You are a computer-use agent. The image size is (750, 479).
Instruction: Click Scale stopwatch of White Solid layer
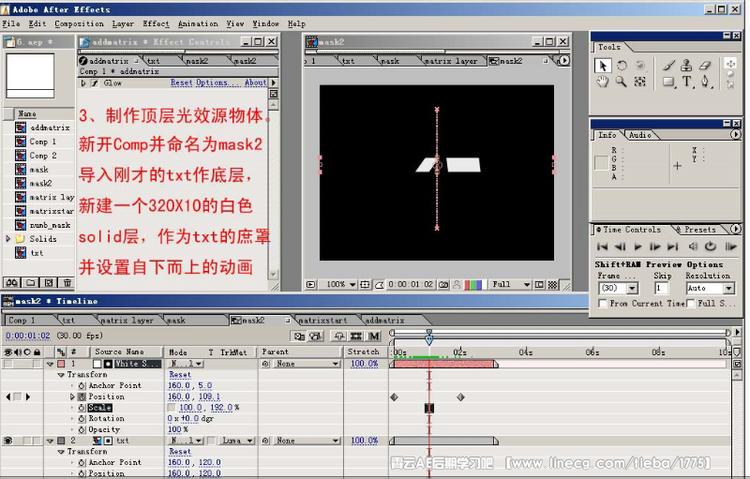82,408
